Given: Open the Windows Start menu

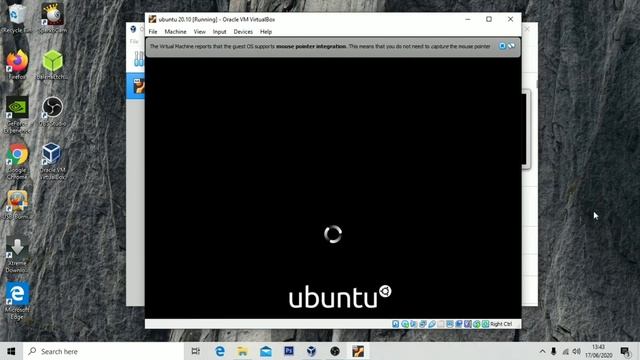Looking at the screenshot, I should point(11,351).
